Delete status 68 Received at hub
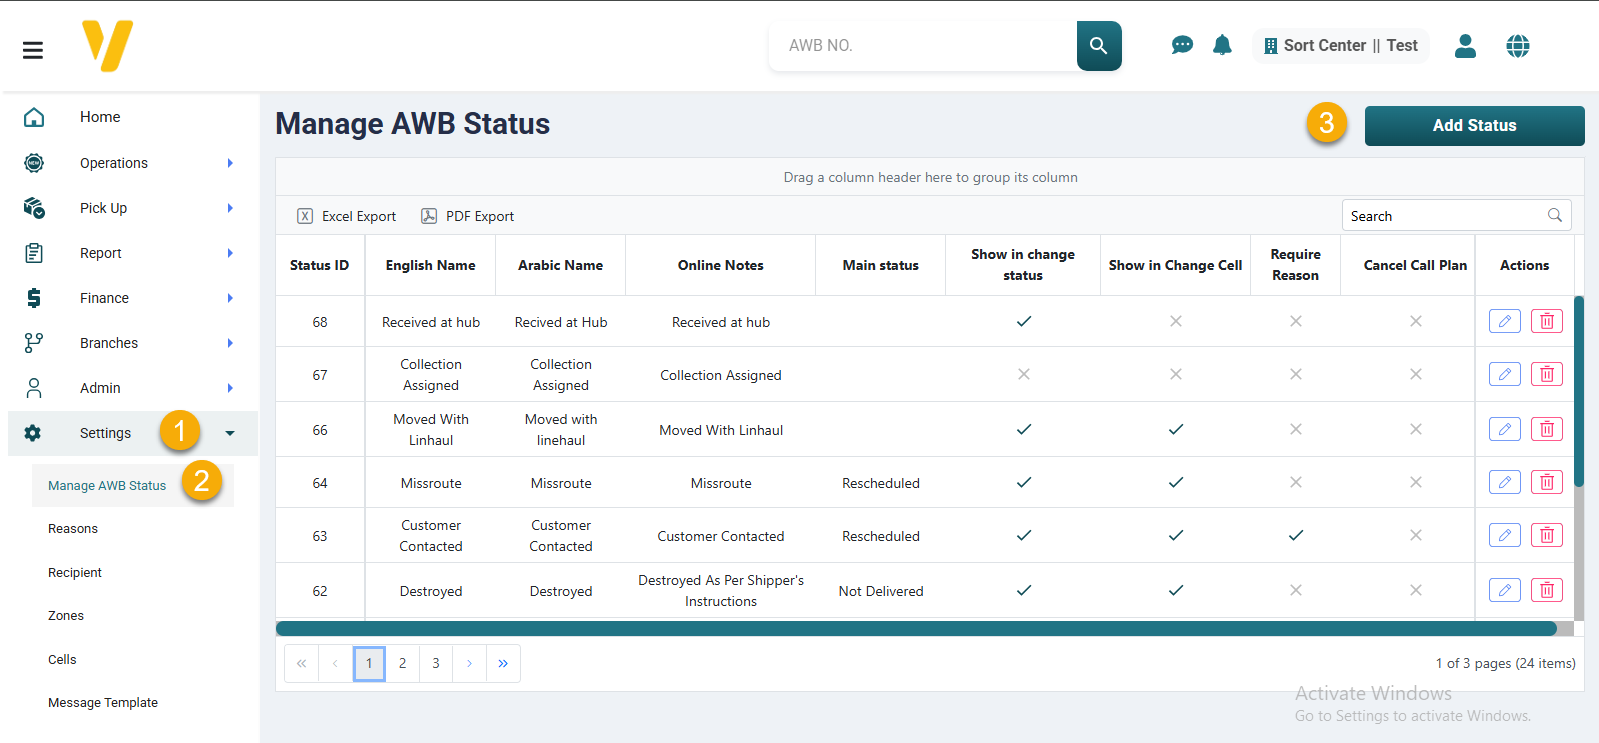The height and width of the screenshot is (743, 1599). coord(1547,321)
